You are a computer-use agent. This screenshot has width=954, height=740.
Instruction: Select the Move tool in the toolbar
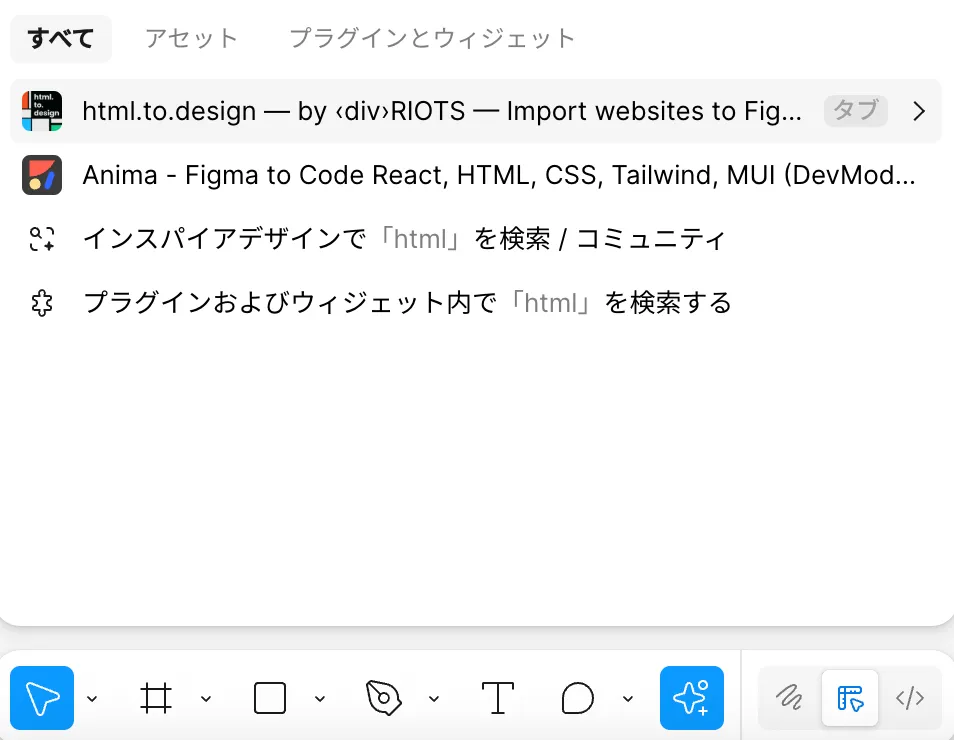point(42,698)
